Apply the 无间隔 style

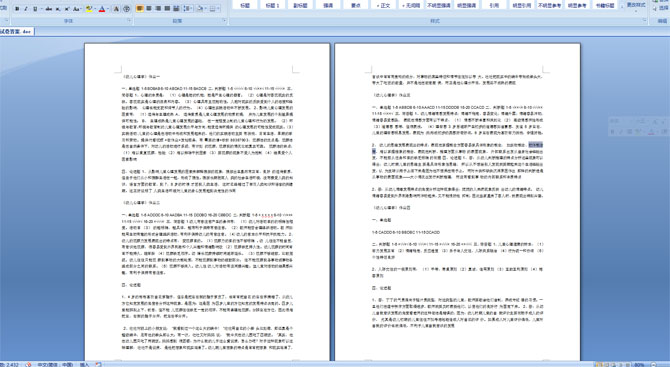tap(411, 5)
